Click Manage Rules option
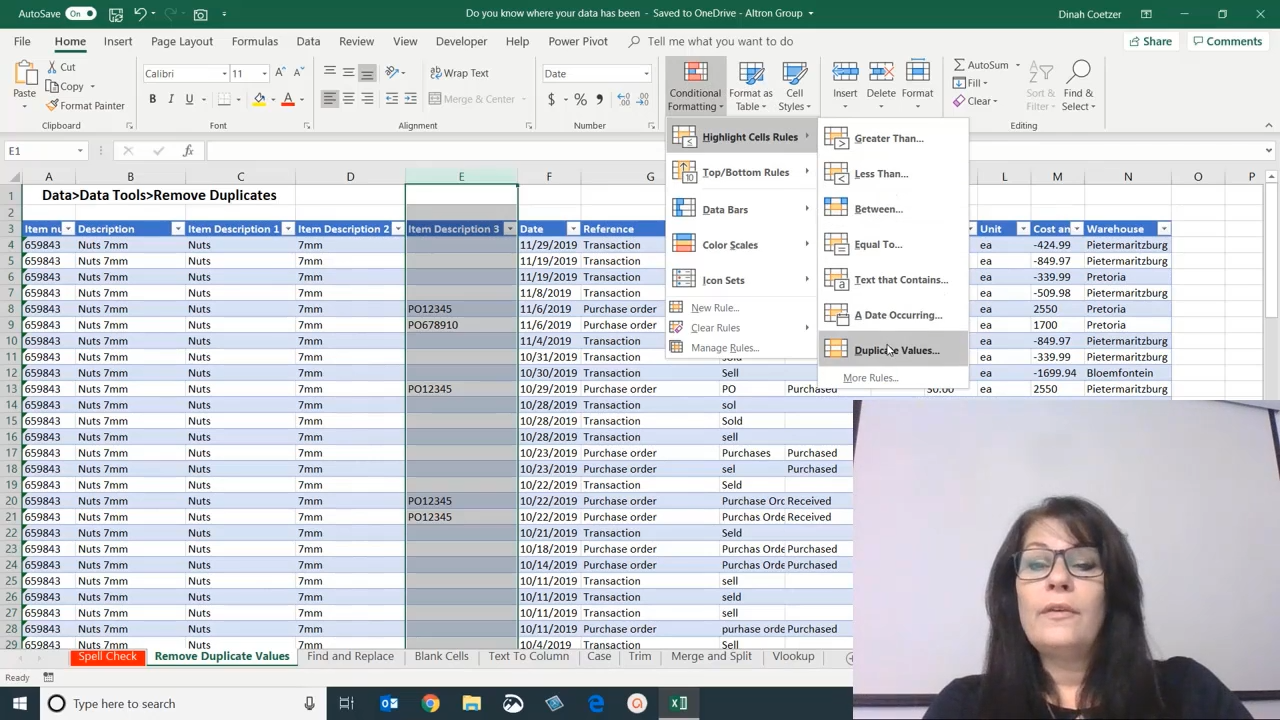This screenshot has width=1280, height=720. coord(741,348)
